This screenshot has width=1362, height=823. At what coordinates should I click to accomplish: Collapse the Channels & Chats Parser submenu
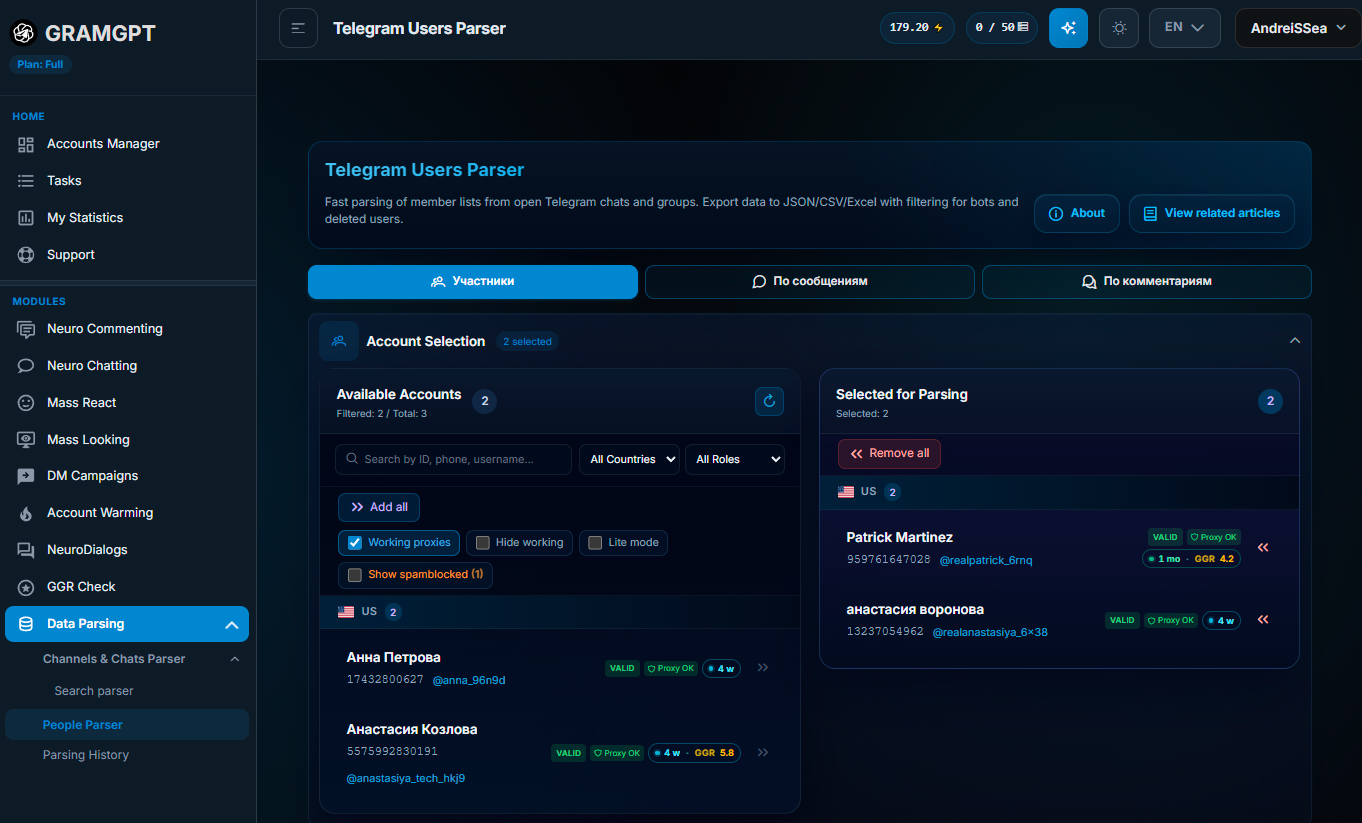pos(235,659)
